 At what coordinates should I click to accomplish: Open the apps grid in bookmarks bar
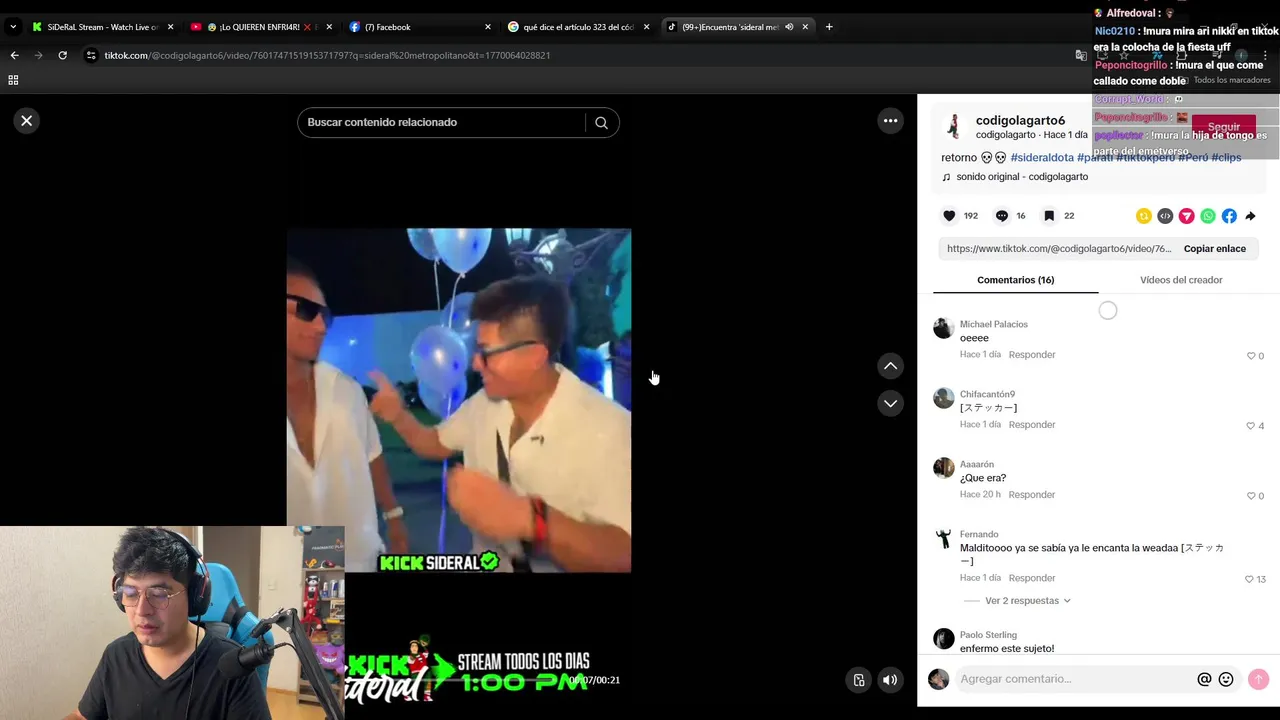13,80
